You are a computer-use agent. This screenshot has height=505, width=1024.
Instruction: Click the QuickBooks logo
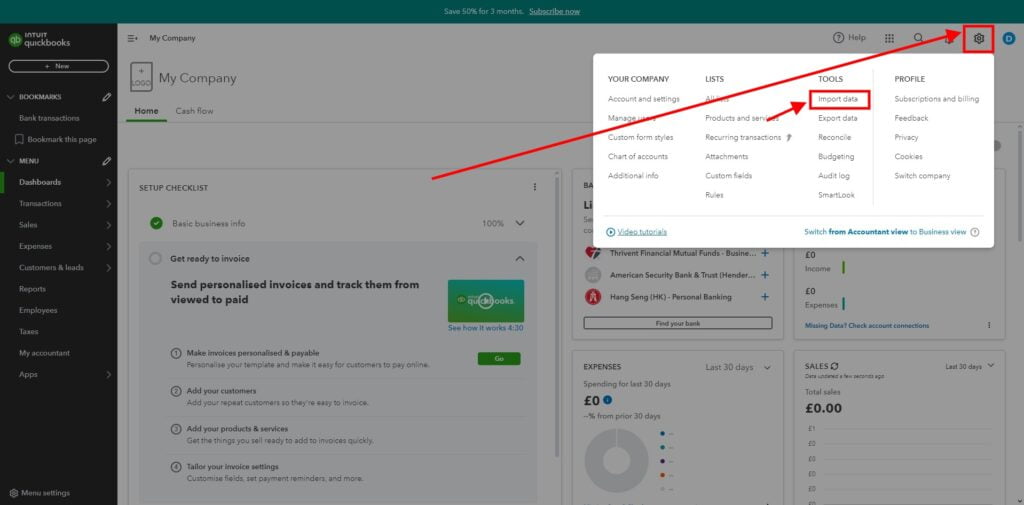[39, 39]
